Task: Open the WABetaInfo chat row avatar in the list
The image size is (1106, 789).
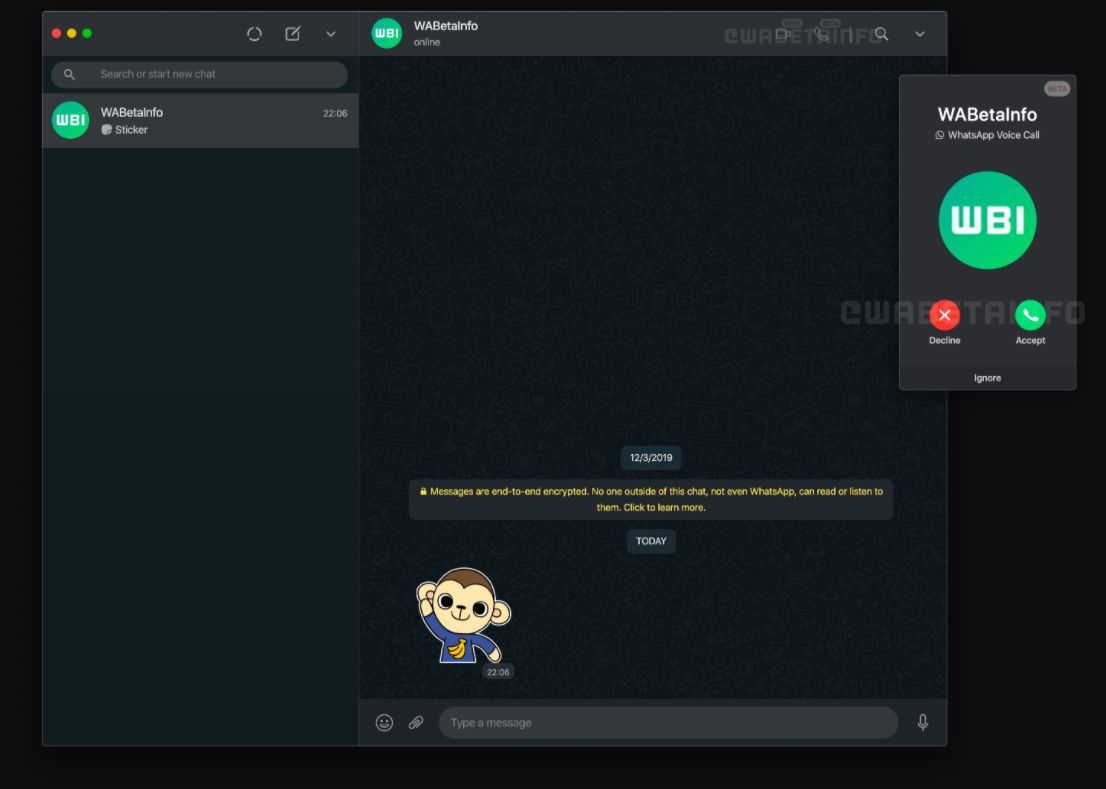Action: (71, 120)
